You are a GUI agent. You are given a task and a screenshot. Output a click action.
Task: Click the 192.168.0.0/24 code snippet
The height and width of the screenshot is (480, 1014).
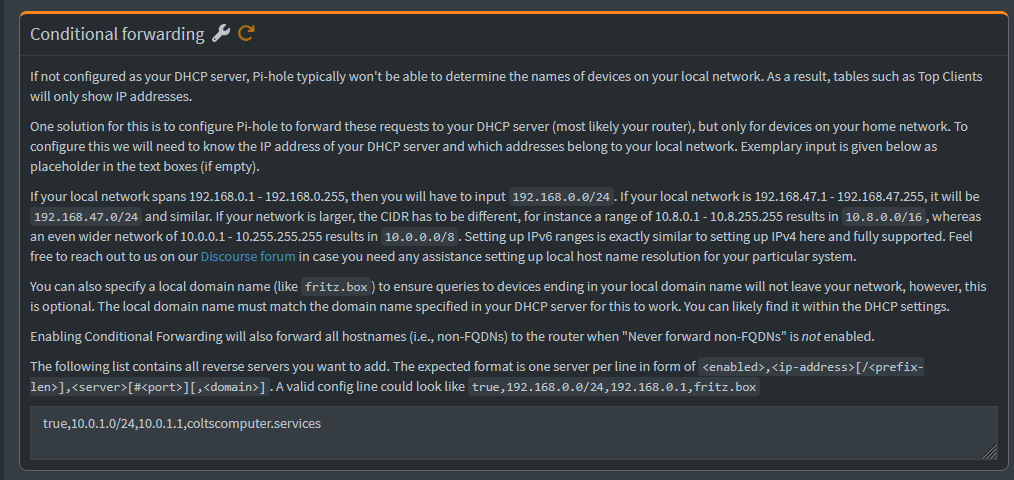point(563,196)
